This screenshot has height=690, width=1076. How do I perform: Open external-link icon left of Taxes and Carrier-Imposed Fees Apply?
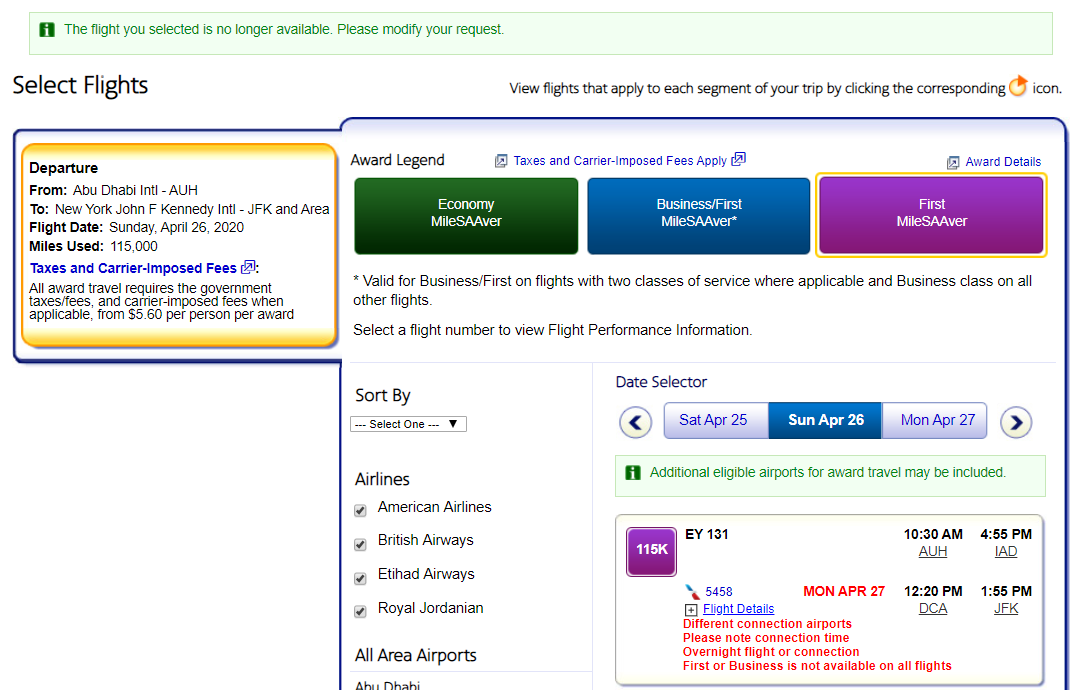[501, 161]
